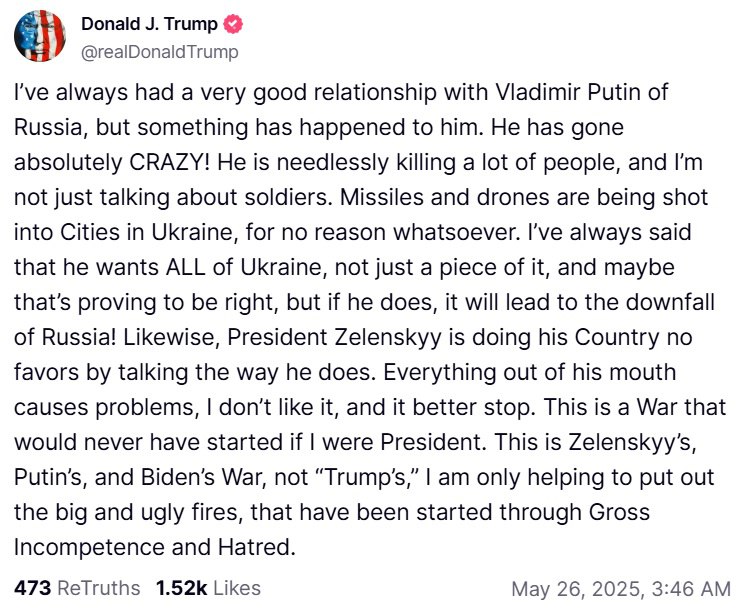Open the May 26, 2025 timestamp permalink
Screen dimensions: 747x611
[621, 588]
